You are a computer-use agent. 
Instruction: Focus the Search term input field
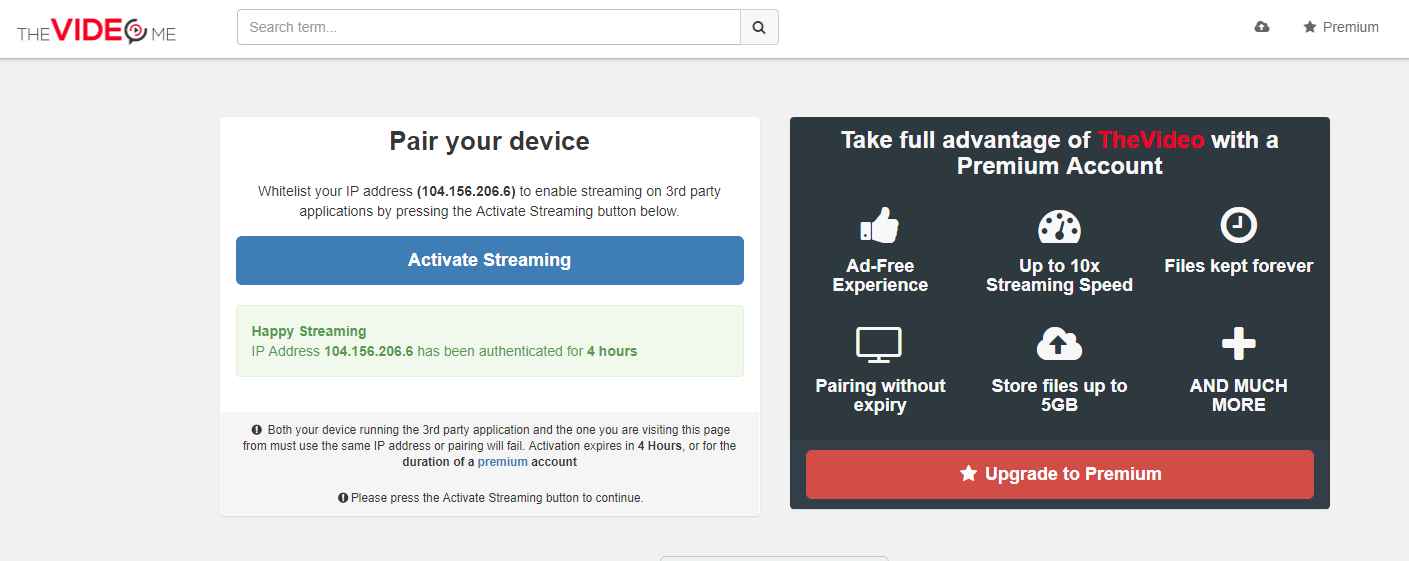pos(489,28)
